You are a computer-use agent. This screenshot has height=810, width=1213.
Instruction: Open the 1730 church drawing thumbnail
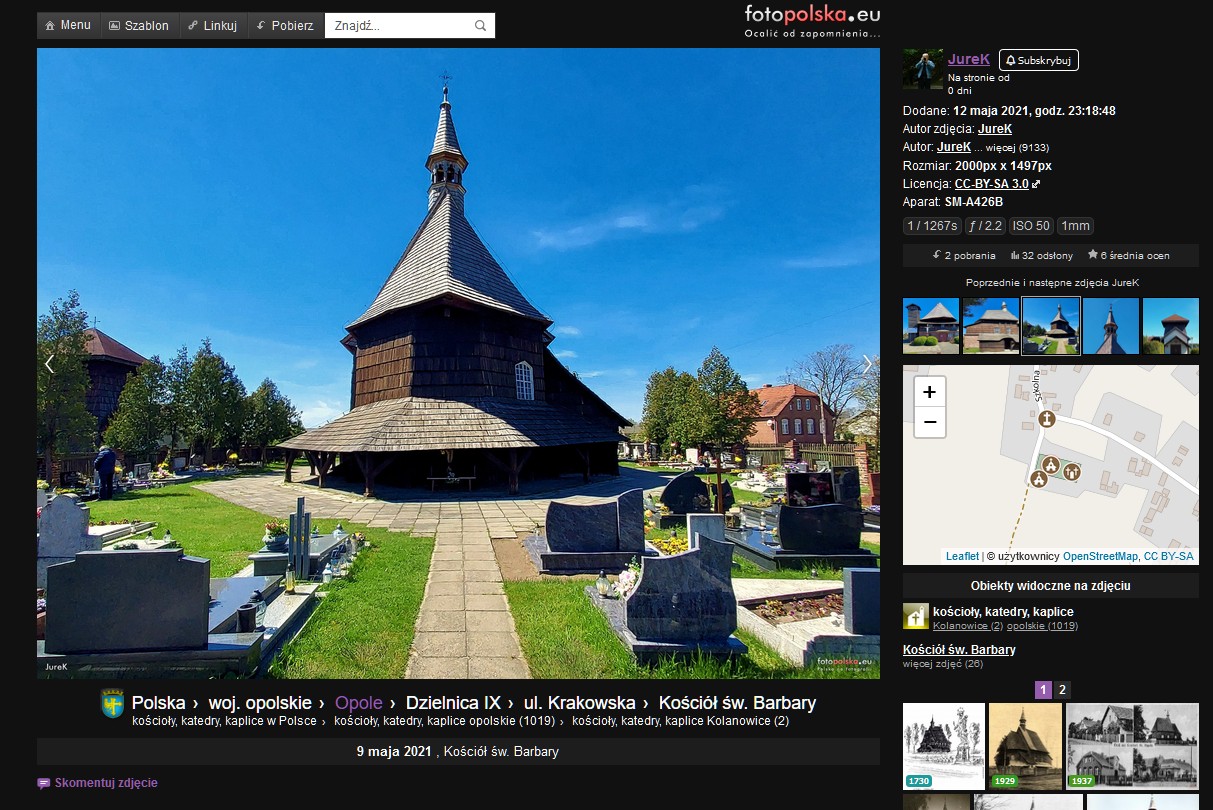tap(943, 746)
